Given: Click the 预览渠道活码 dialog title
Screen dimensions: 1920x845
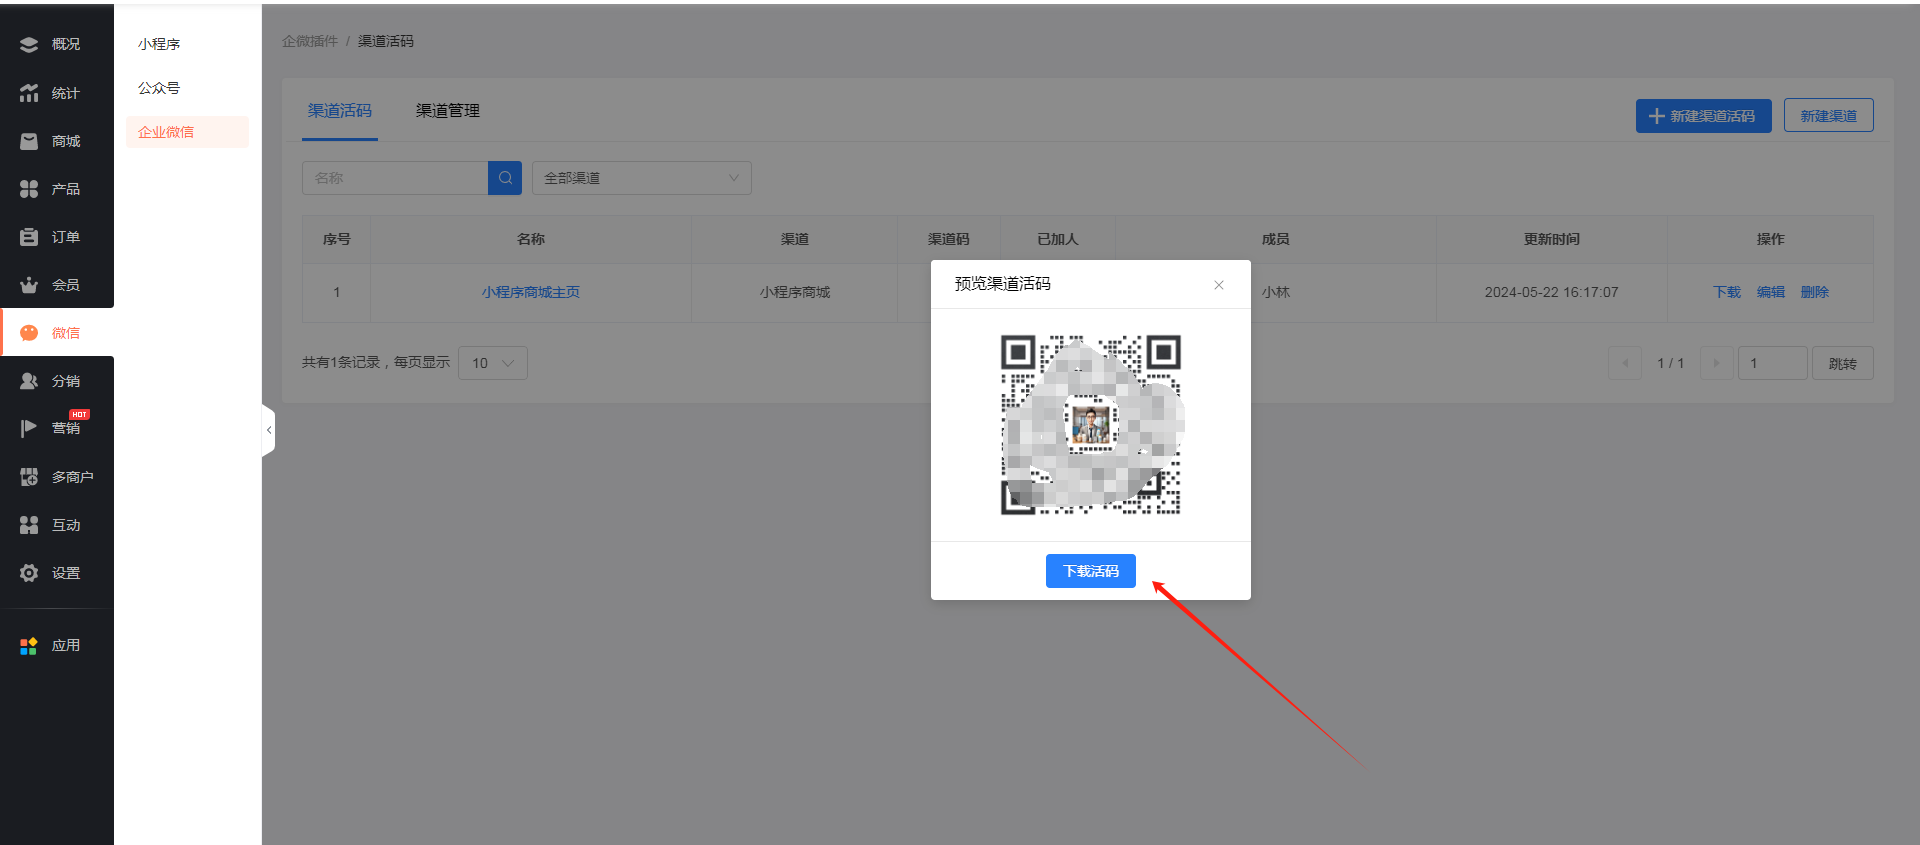Looking at the screenshot, I should [1003, 284].
